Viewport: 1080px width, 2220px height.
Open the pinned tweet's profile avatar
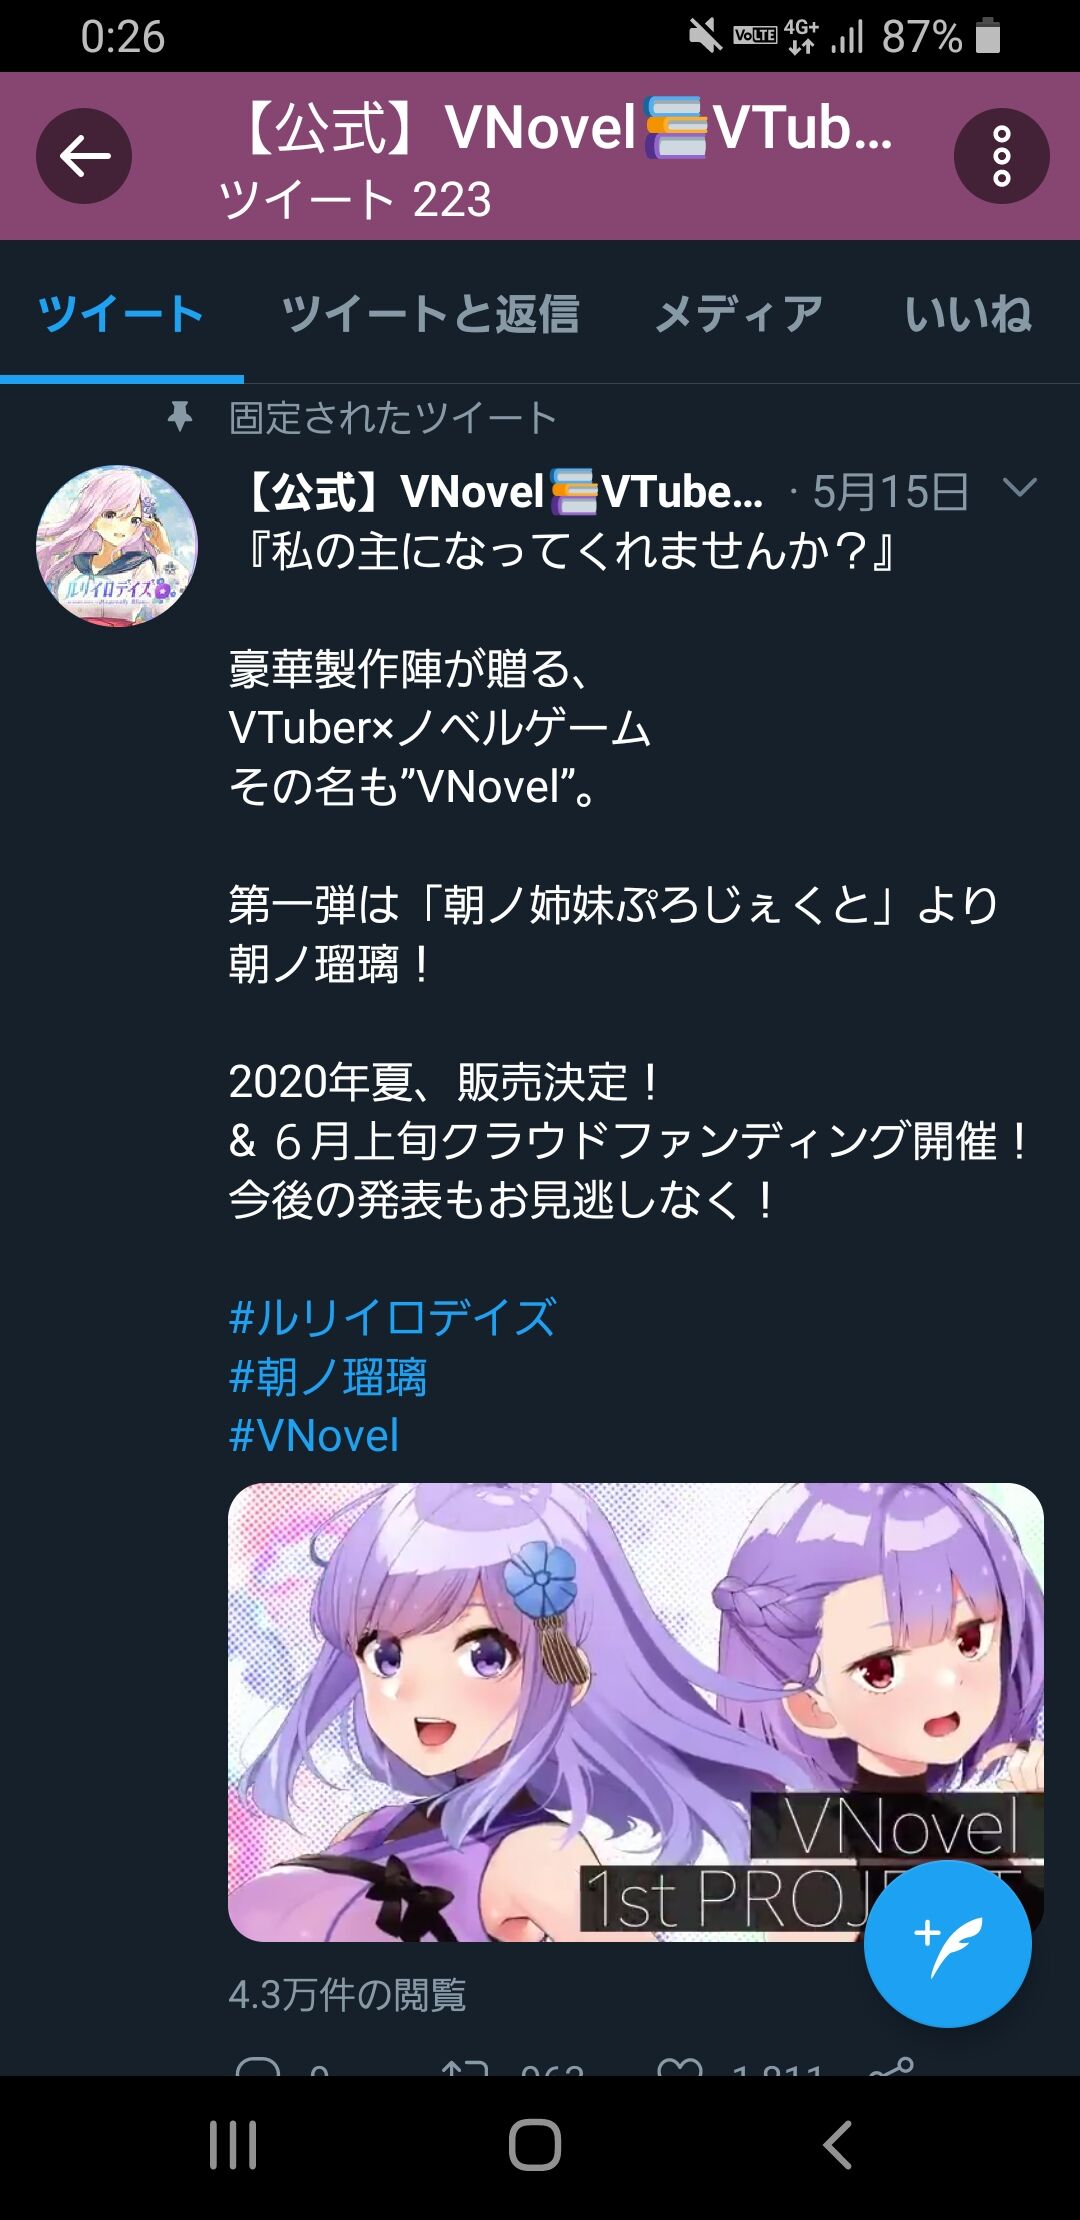(x=117, y=546)
